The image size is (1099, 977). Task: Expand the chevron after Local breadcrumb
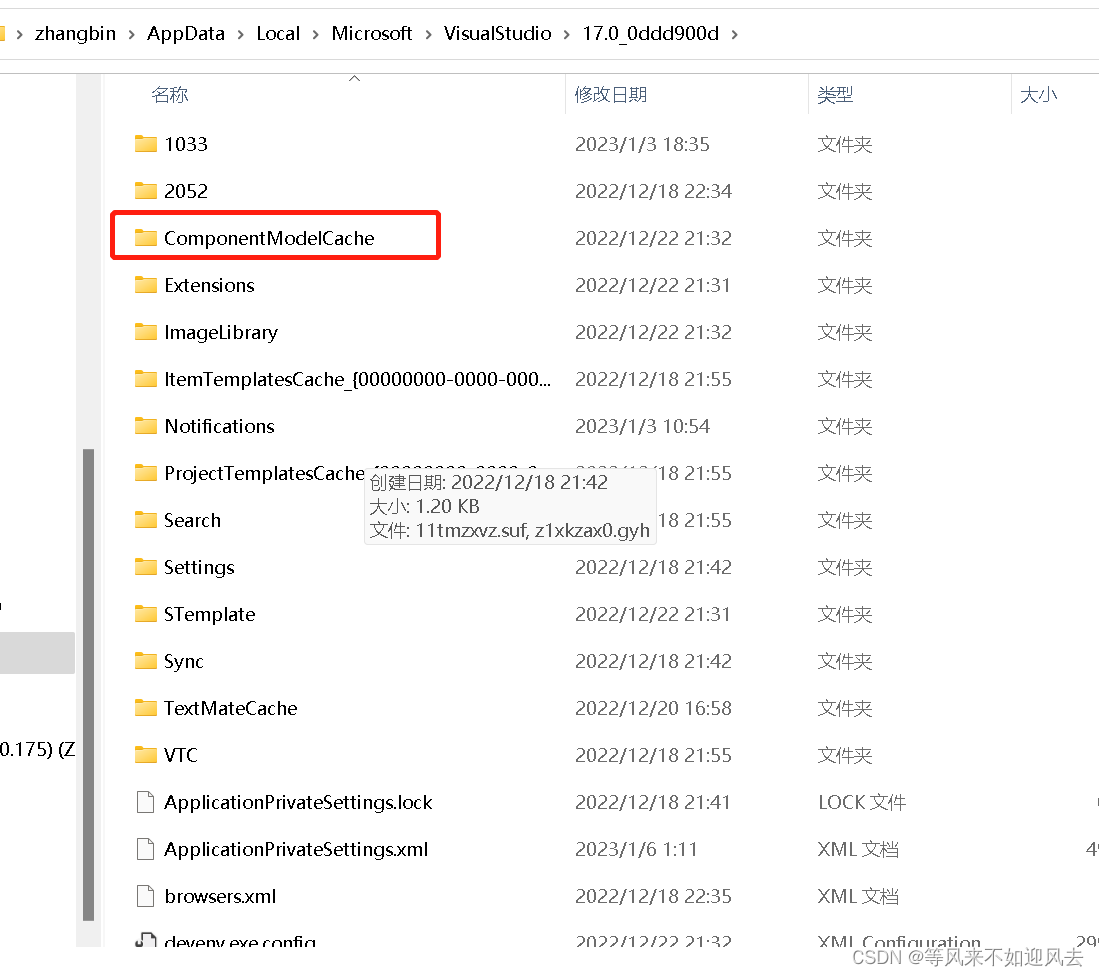pyautogui.click(x=315, y=34)
